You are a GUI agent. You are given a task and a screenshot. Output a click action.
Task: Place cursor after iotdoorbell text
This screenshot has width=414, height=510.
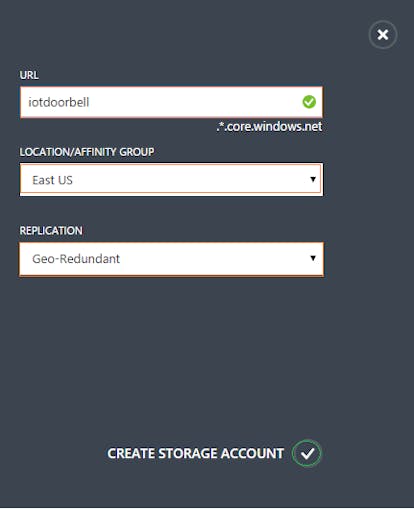(90, 102)
